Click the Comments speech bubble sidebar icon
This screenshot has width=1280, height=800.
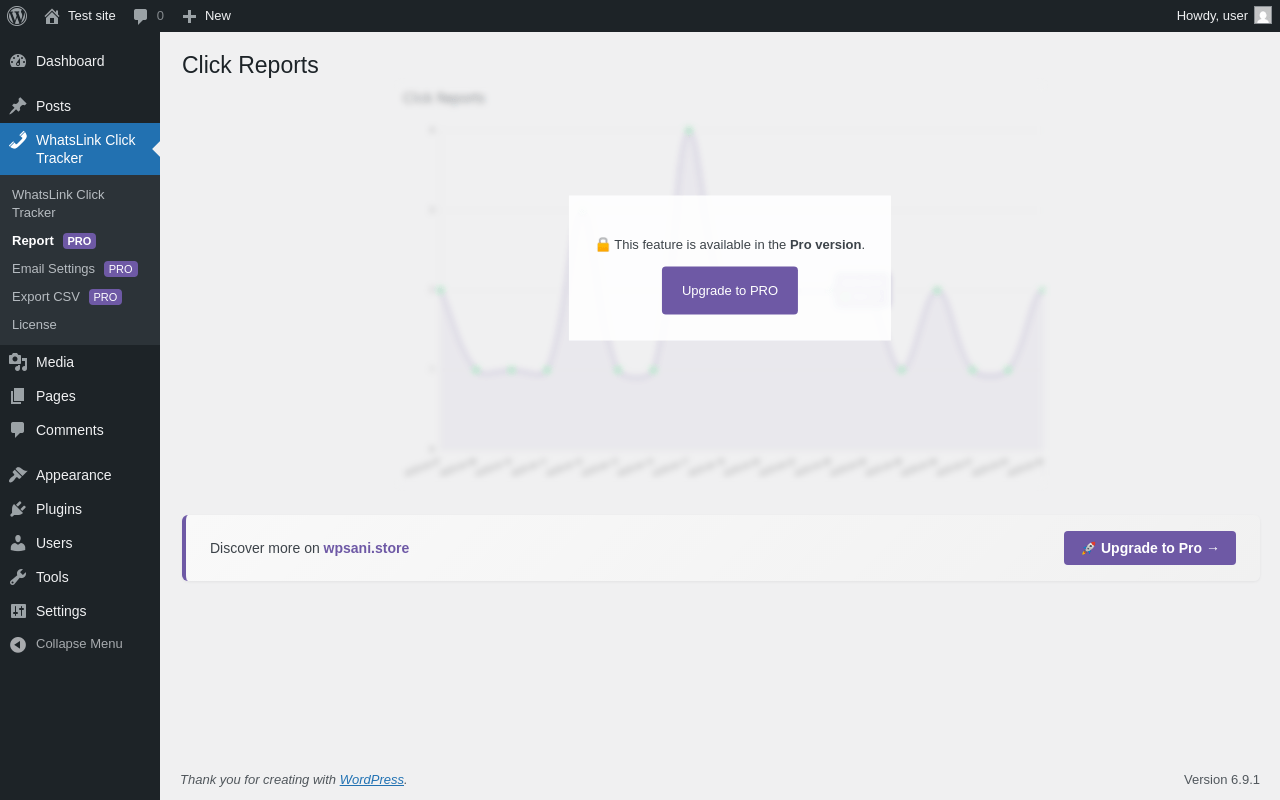pos(18,430)
